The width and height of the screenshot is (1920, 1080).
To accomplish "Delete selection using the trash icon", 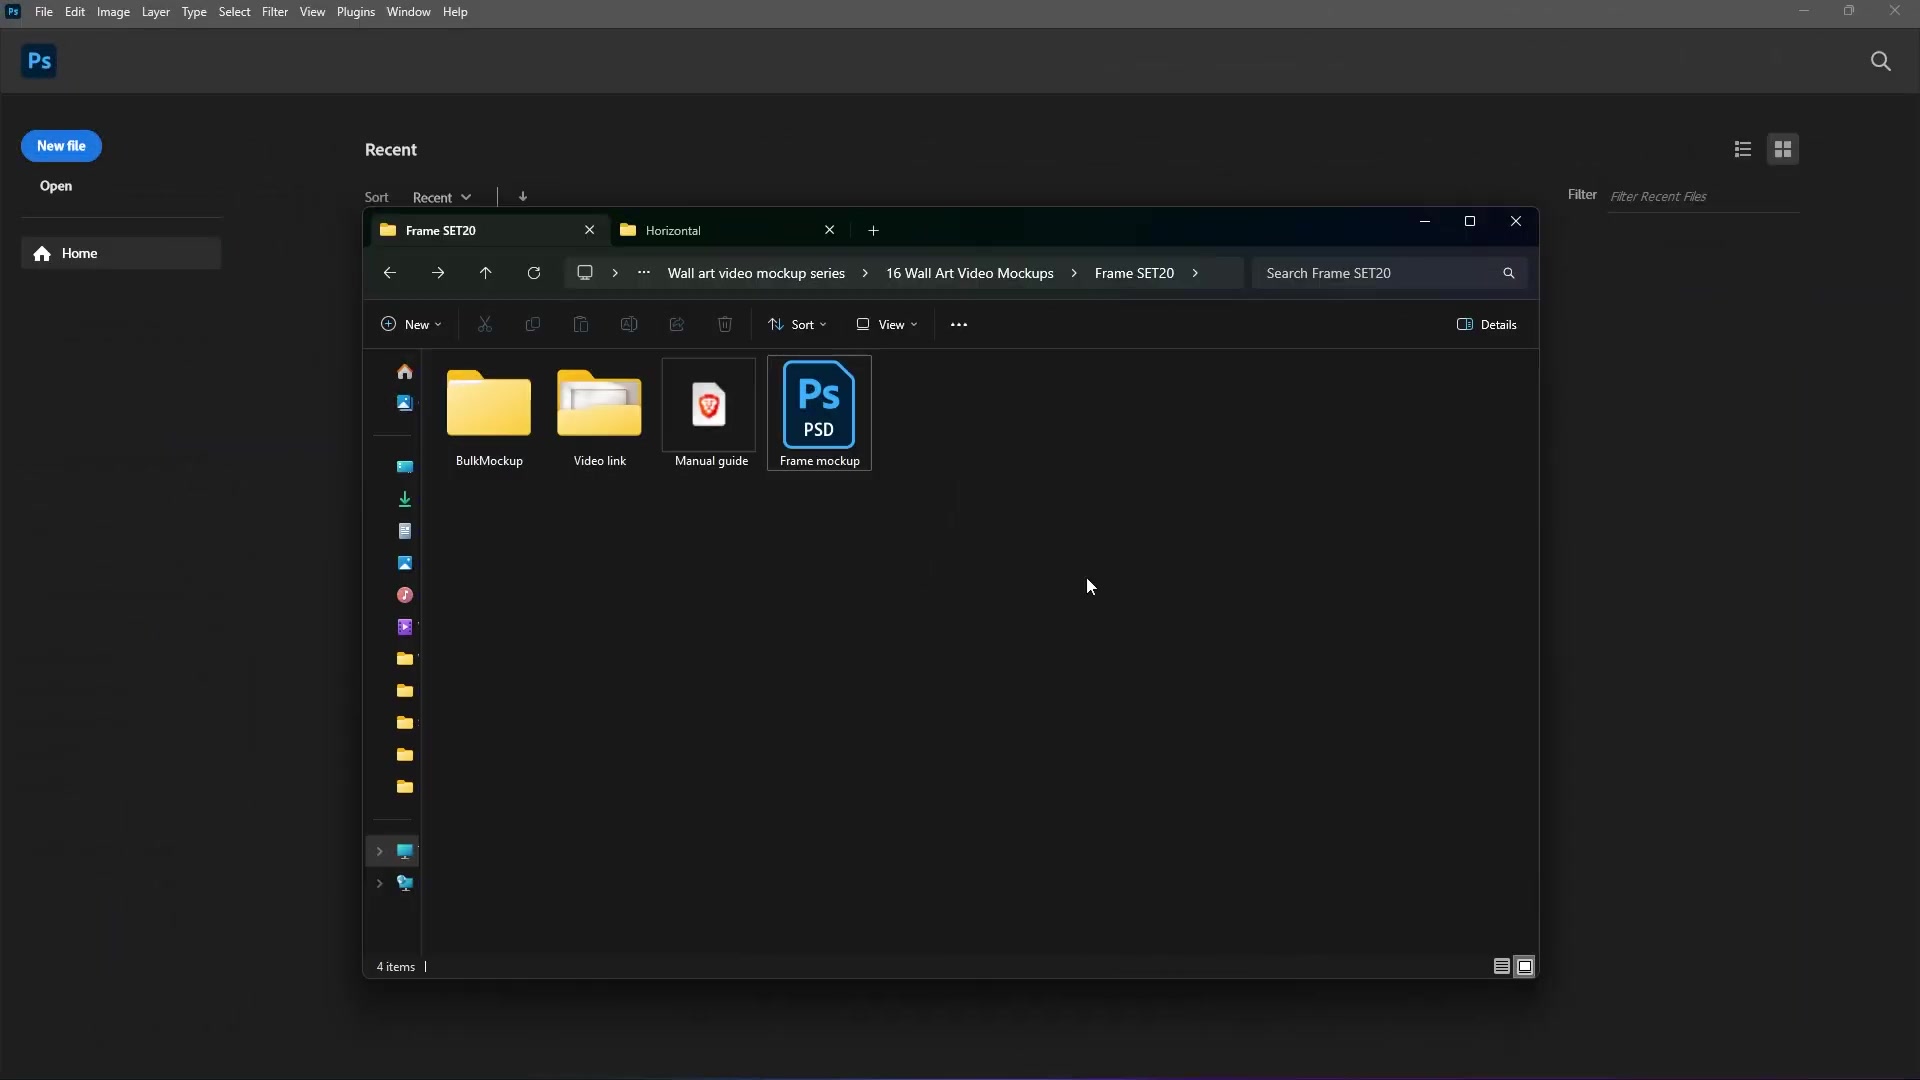I will [725, 324].
